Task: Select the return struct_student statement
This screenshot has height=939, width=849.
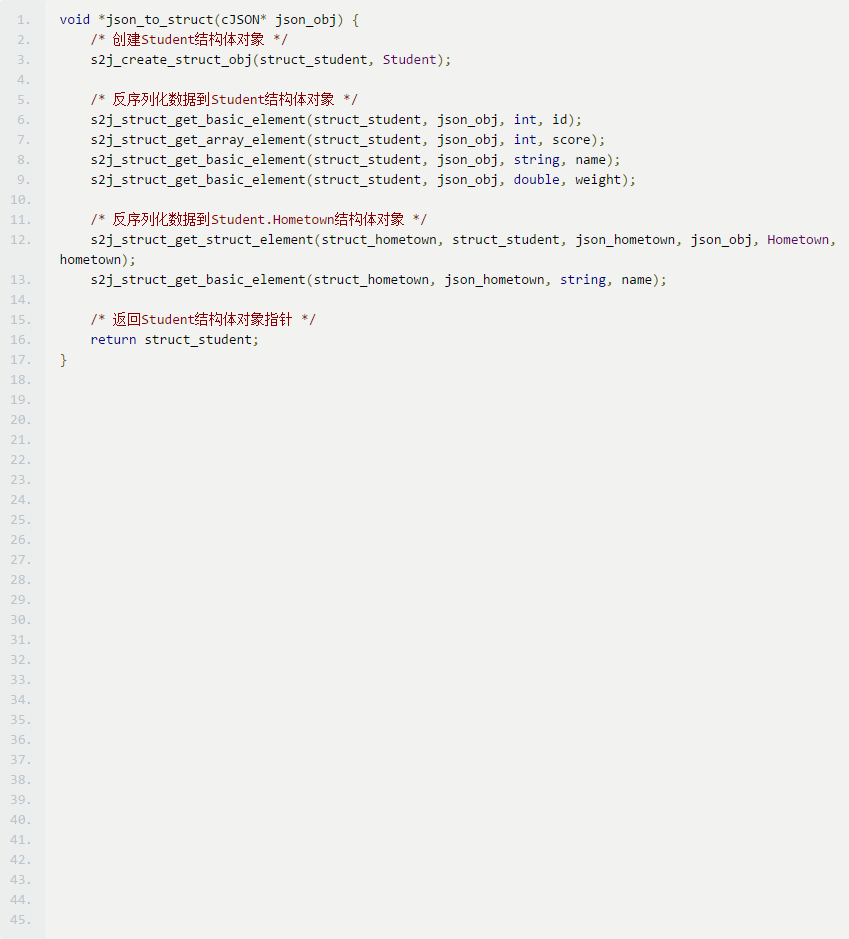Action: tap(173, 339)
